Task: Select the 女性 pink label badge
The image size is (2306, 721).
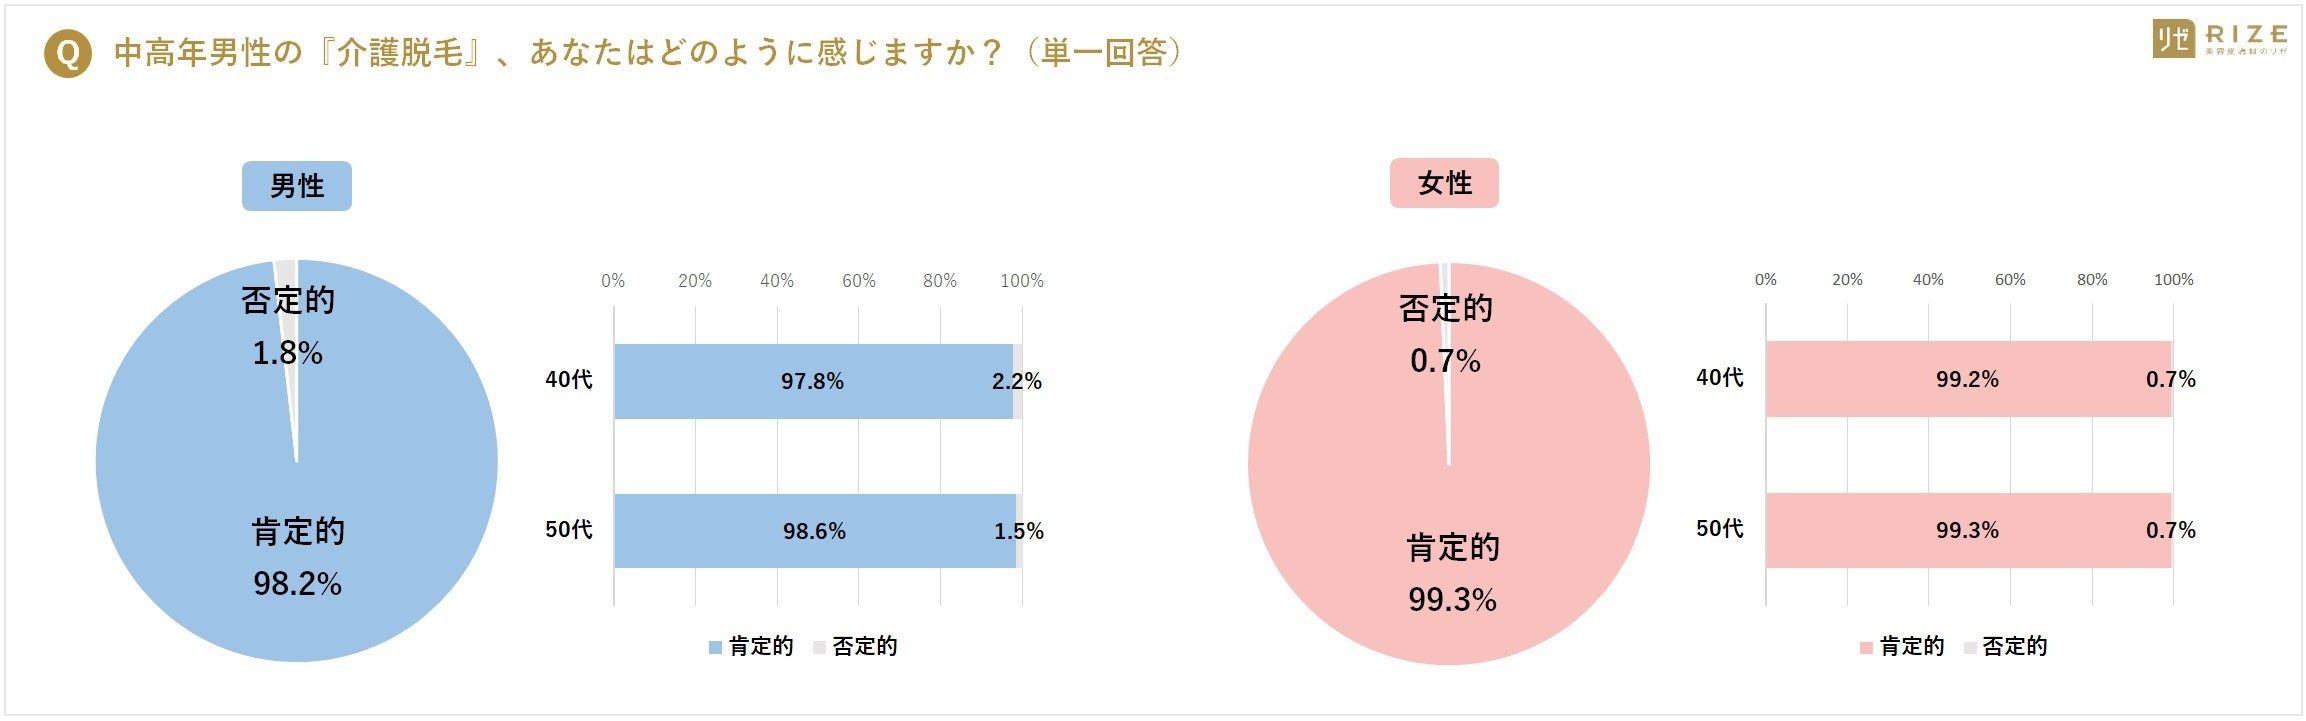Action: point(1444,183)
